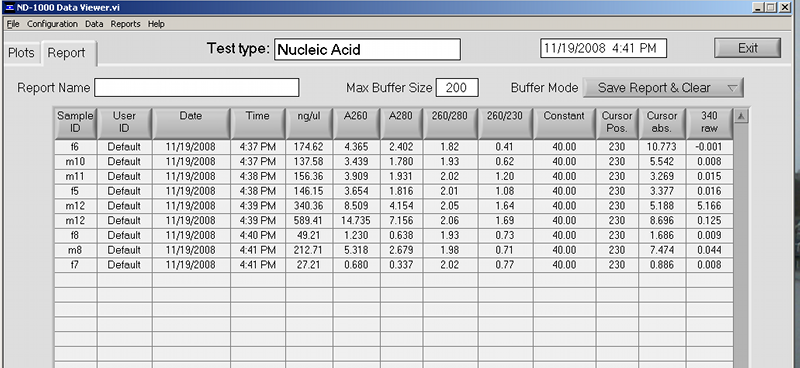The height and width of the screenshot is (368, 800).
Task: Click the 340 raw column header
Action: 709,123
